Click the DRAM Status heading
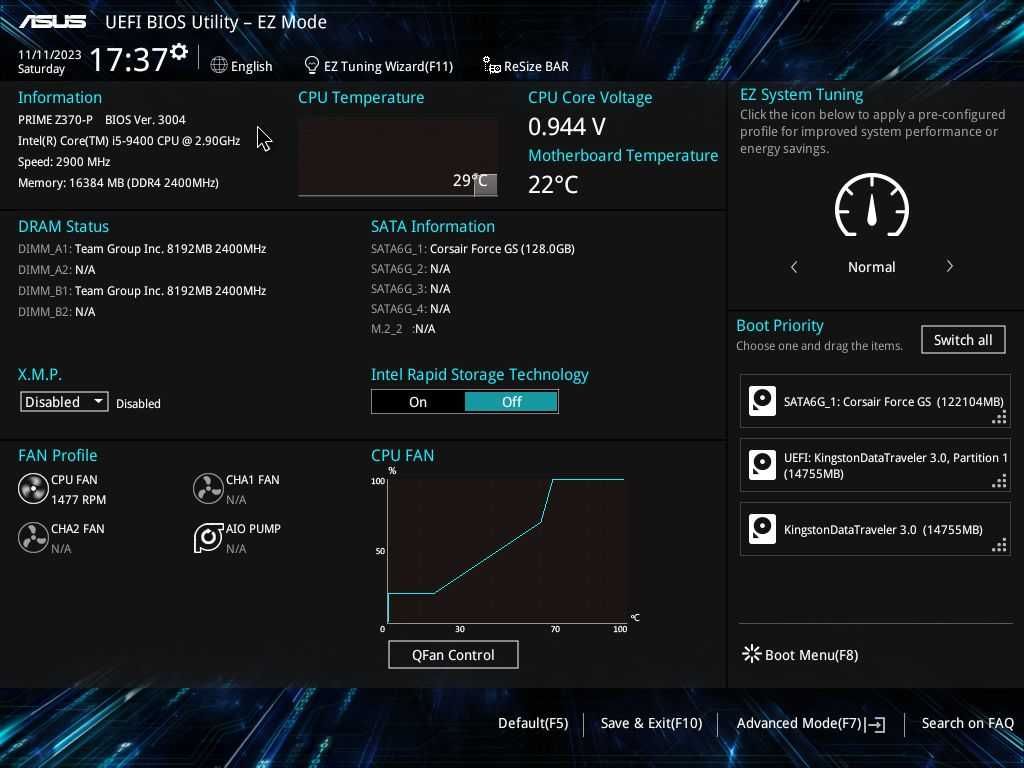The height and width of the screenshot is (768, 1024). pos(63,226)
